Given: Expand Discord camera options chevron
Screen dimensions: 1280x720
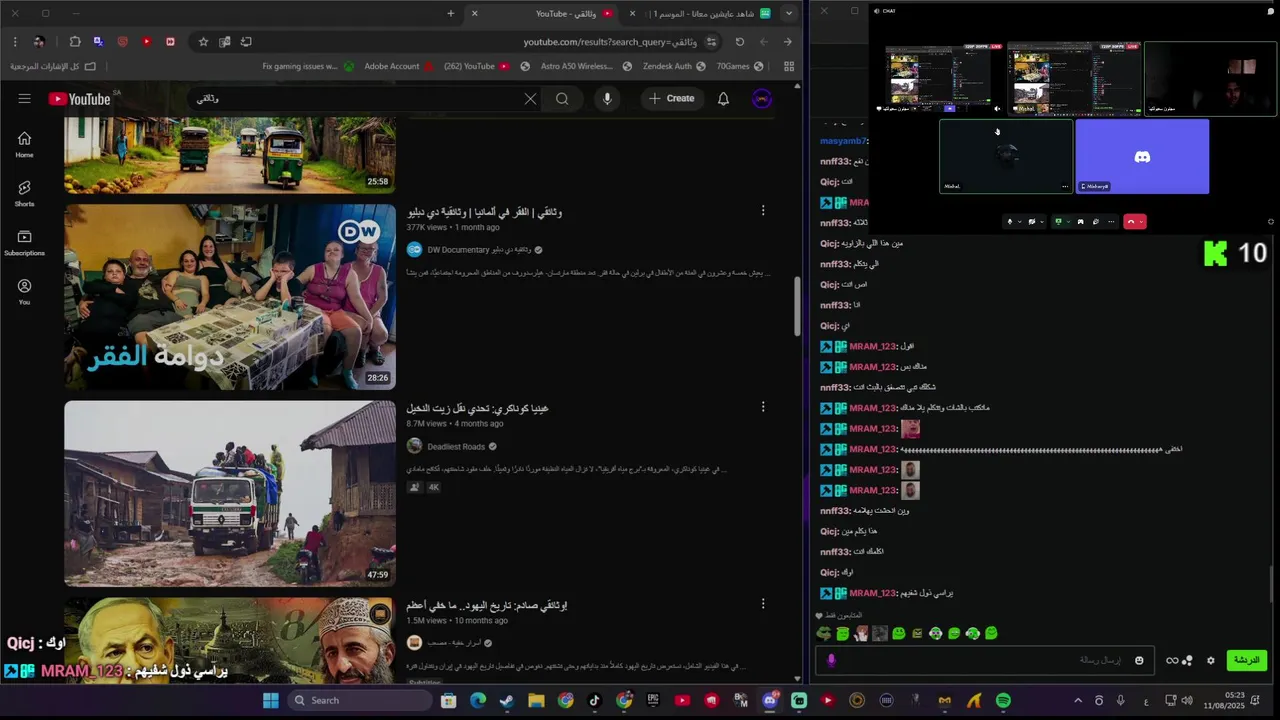Looking at the screenshot, I should pos(1042,222).
